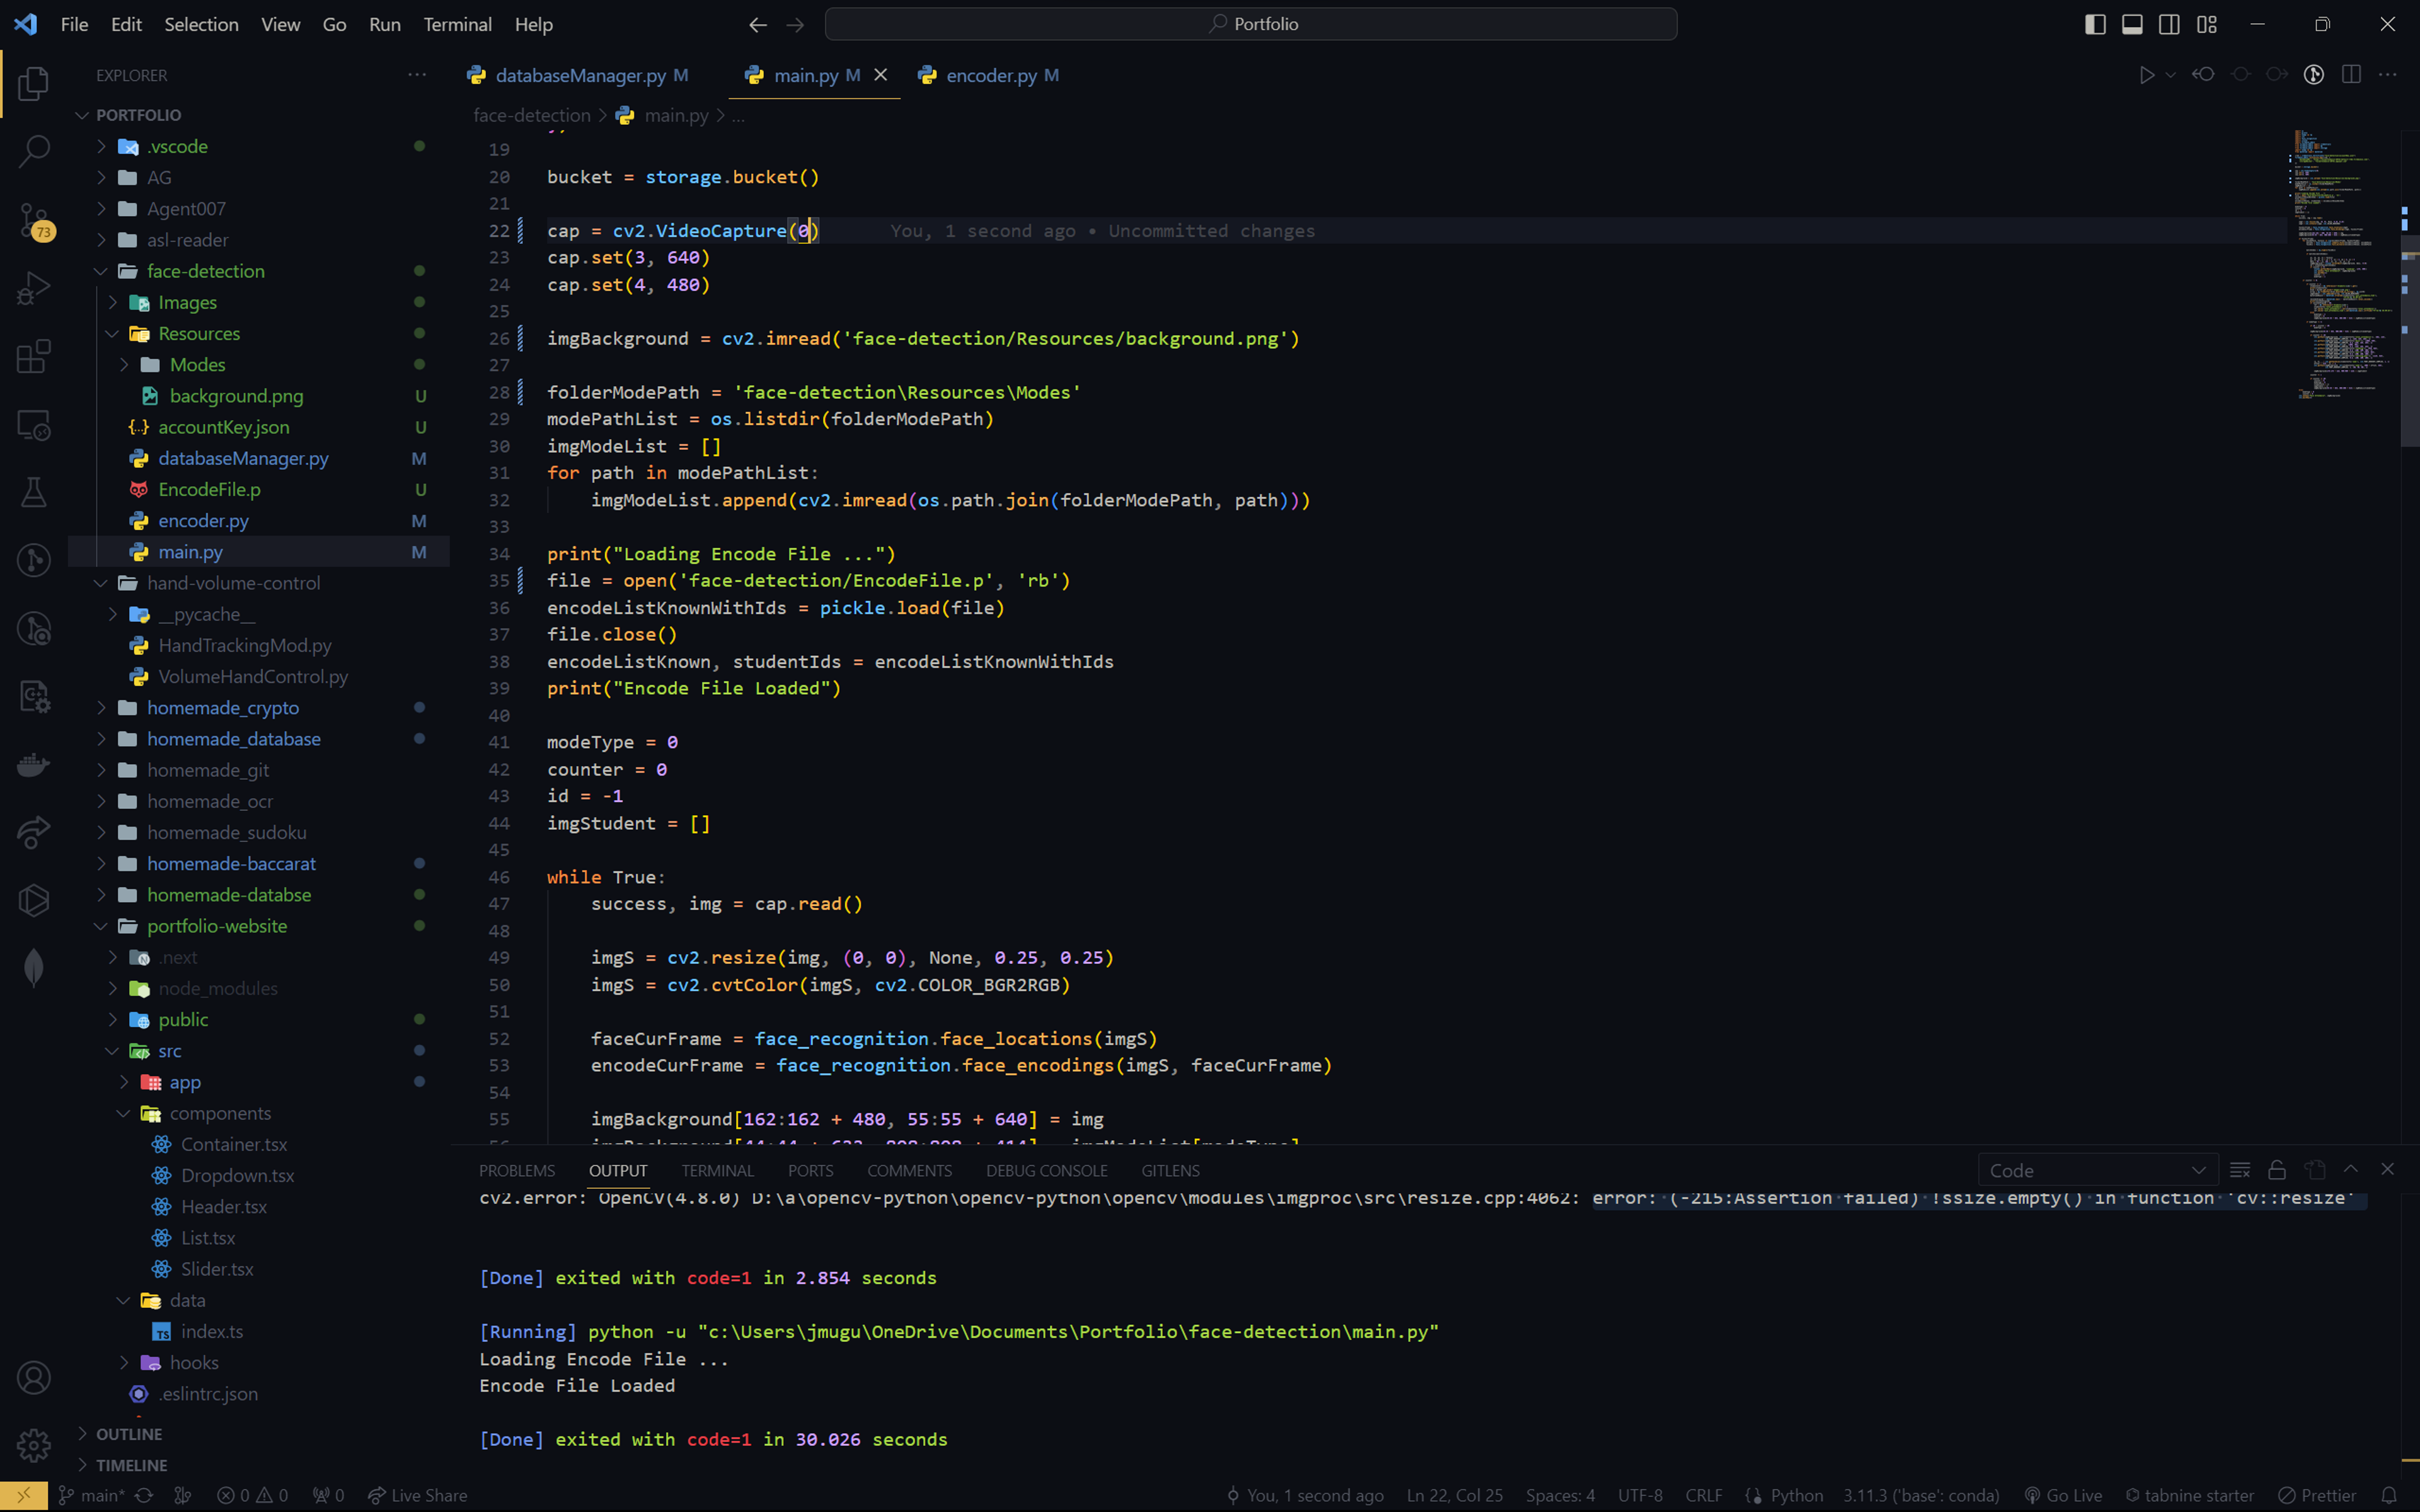Click Ln 22, Col 25 position indicator
This screenshot has width=2420, height=1512.
(x=1454, y=1495)
